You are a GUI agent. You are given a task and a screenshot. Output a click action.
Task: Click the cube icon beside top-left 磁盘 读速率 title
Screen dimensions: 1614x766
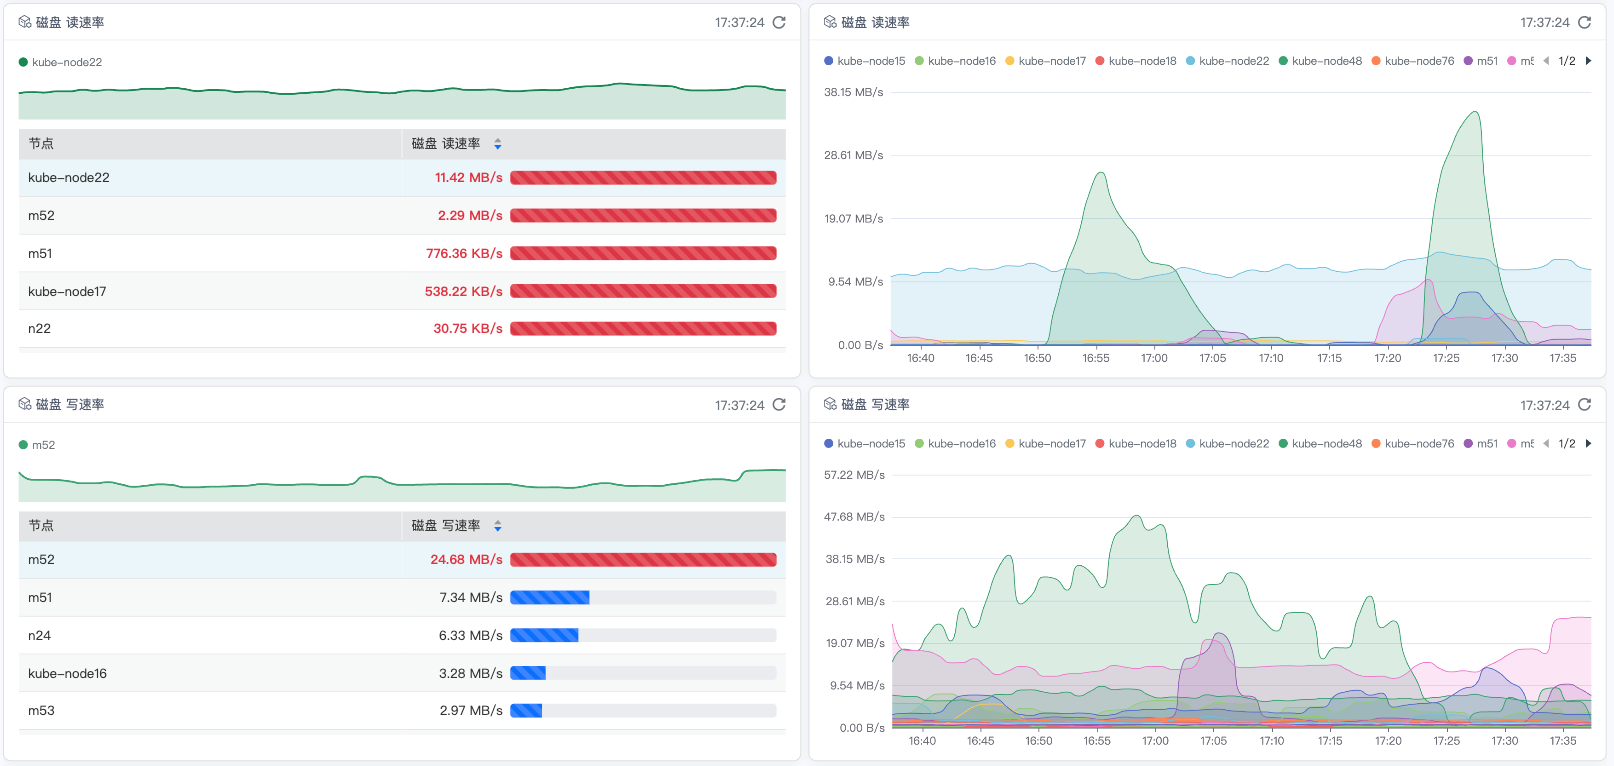[24, 22]
